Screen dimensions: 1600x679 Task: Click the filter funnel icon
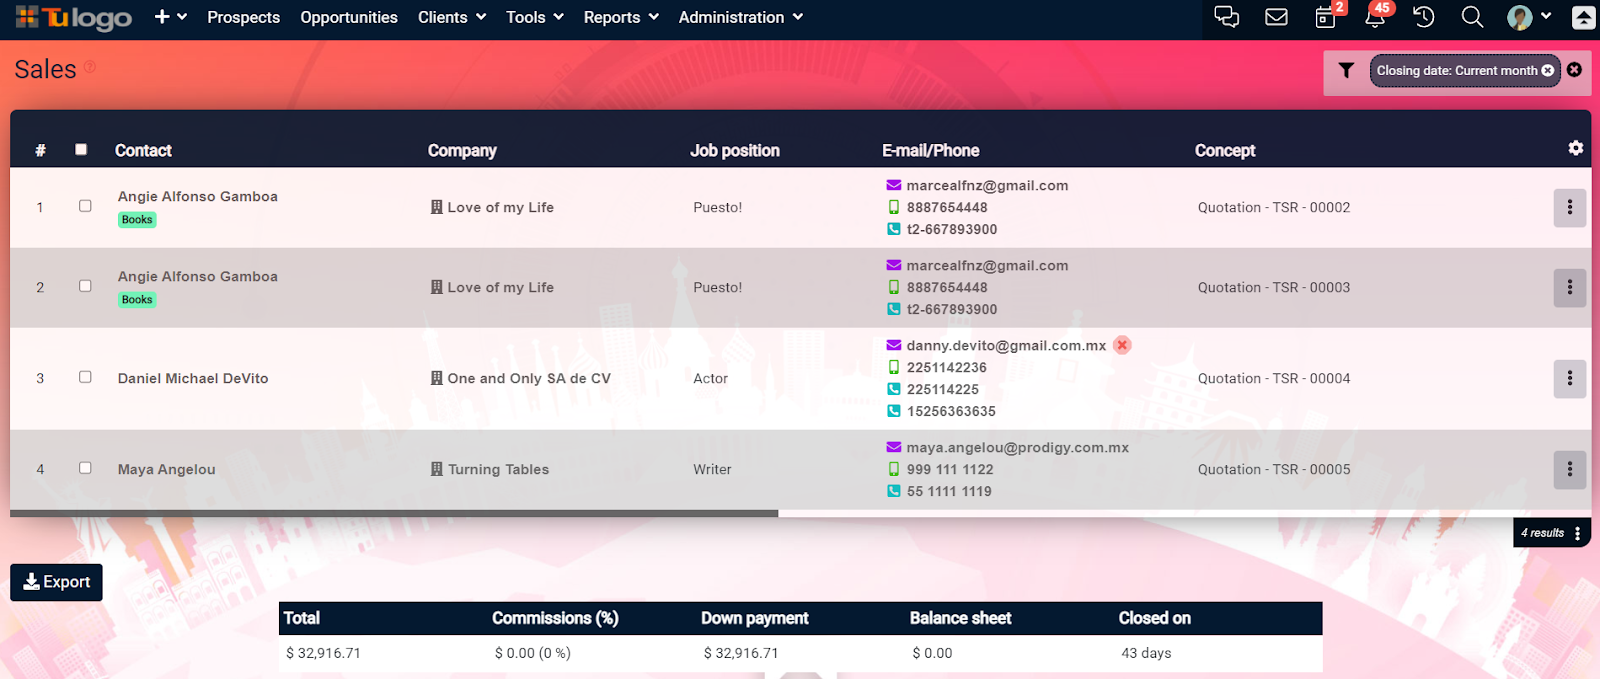[1346, 70]
